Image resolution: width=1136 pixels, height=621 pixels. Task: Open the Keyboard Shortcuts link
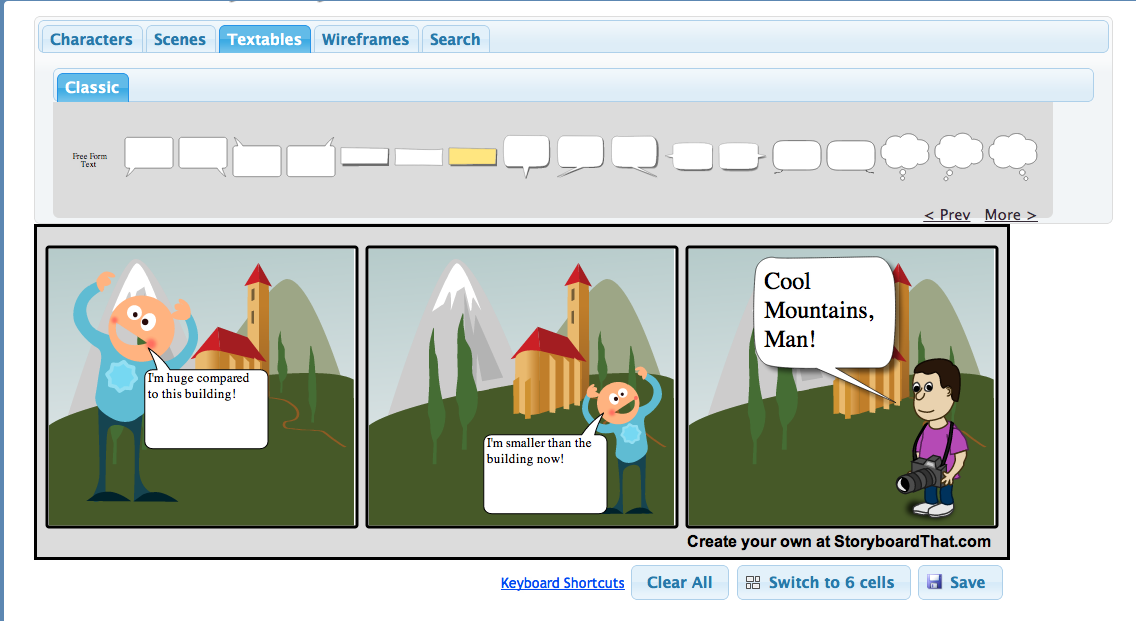(x=562, y=583)
